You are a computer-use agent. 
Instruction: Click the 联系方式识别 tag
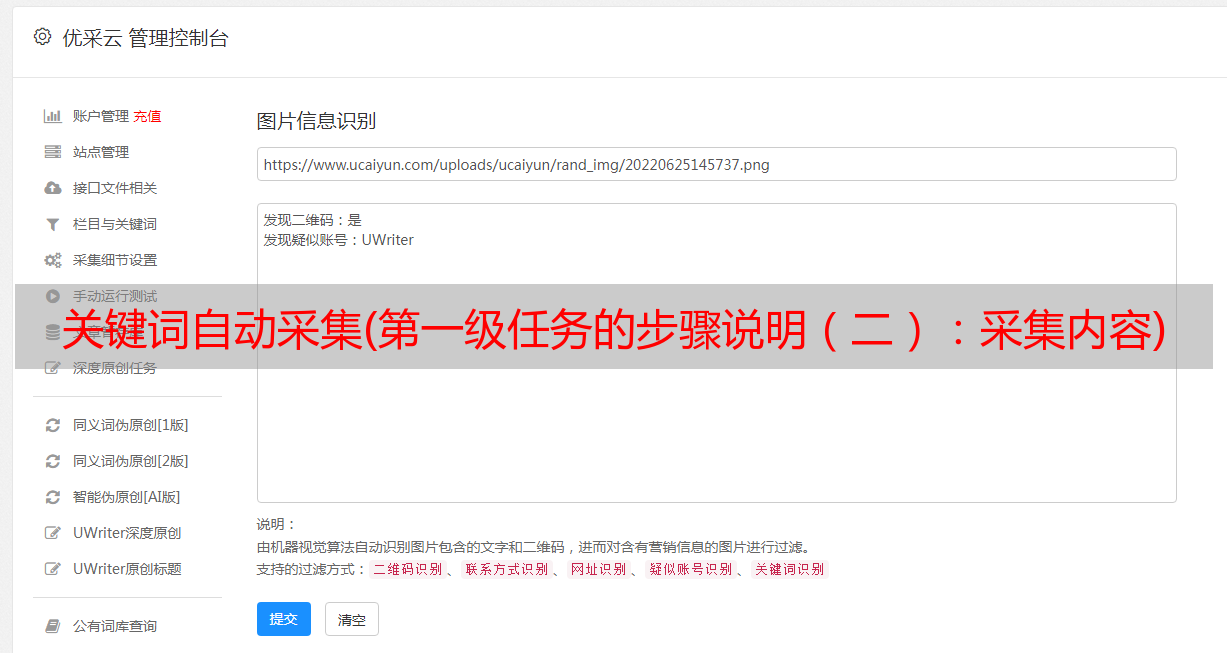tap(506, 569)
